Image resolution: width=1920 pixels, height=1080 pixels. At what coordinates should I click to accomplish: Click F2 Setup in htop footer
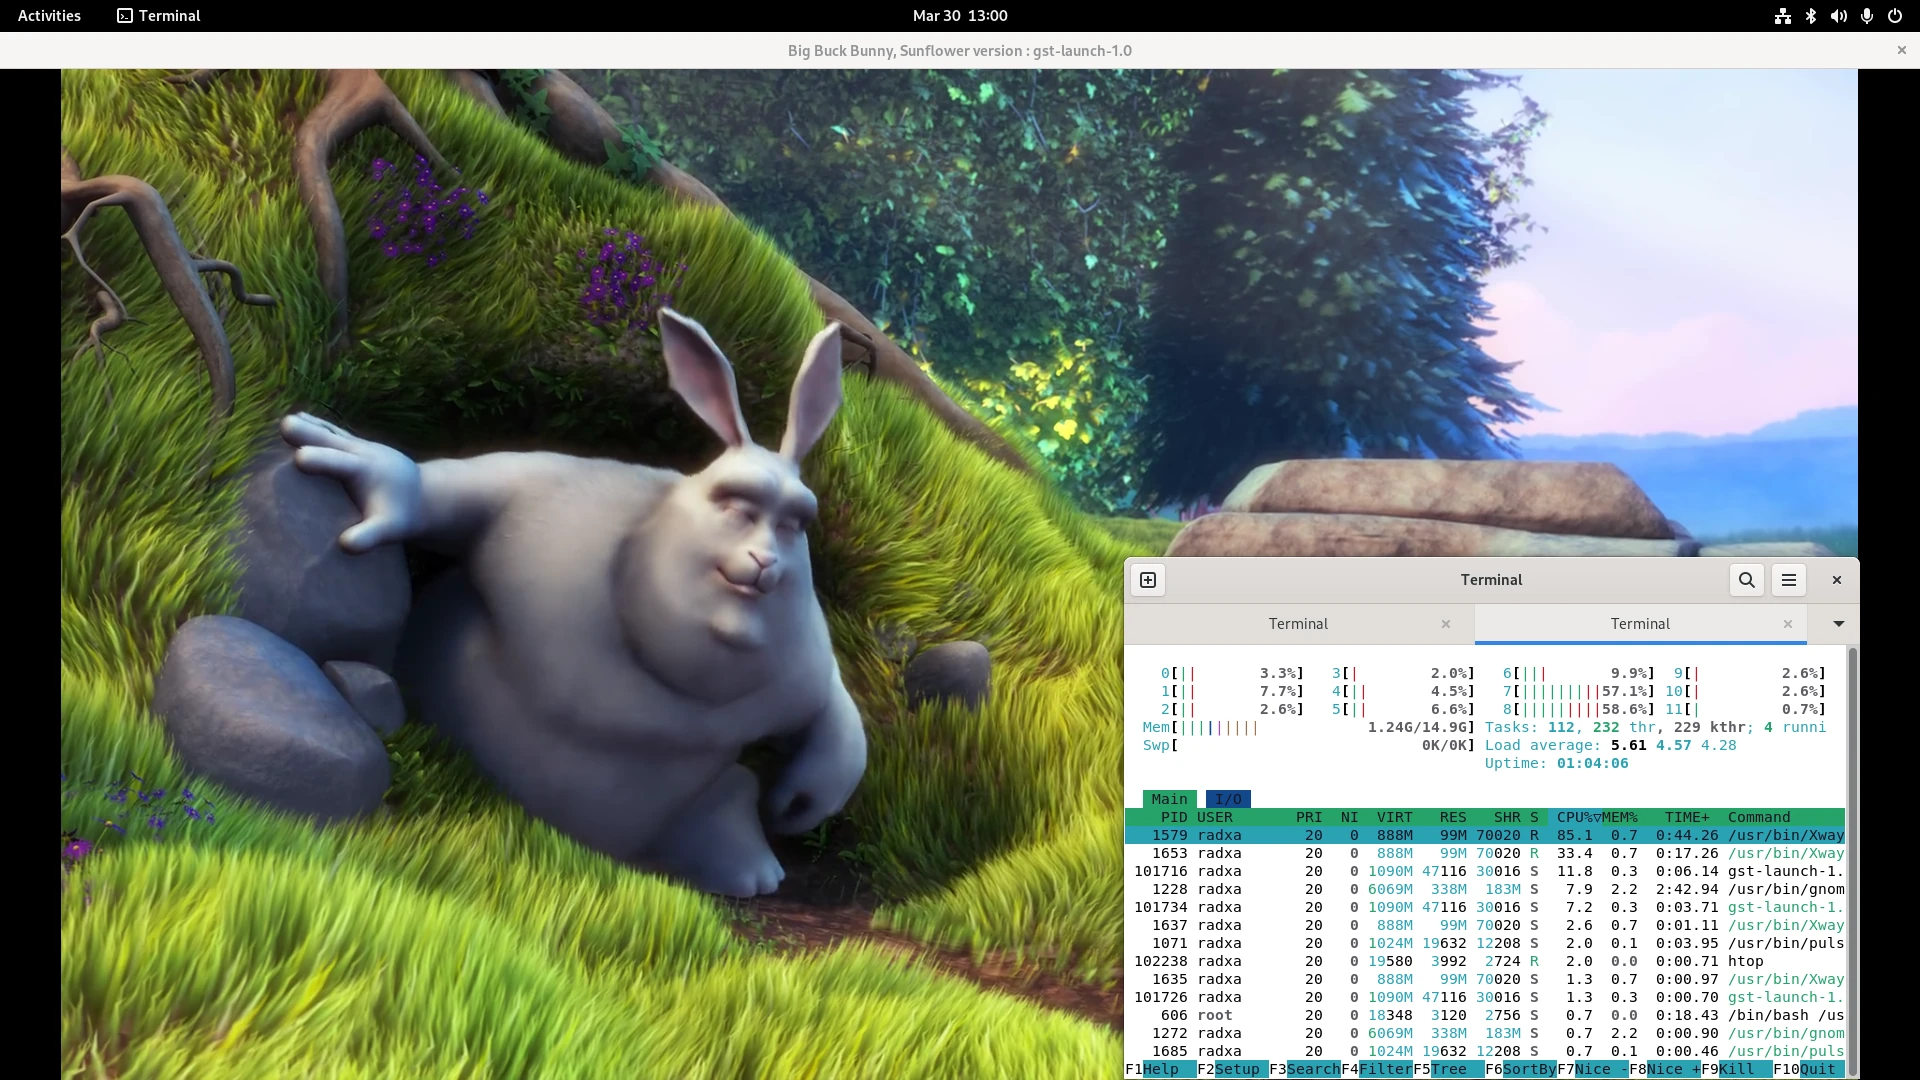pos(1232,1069)
